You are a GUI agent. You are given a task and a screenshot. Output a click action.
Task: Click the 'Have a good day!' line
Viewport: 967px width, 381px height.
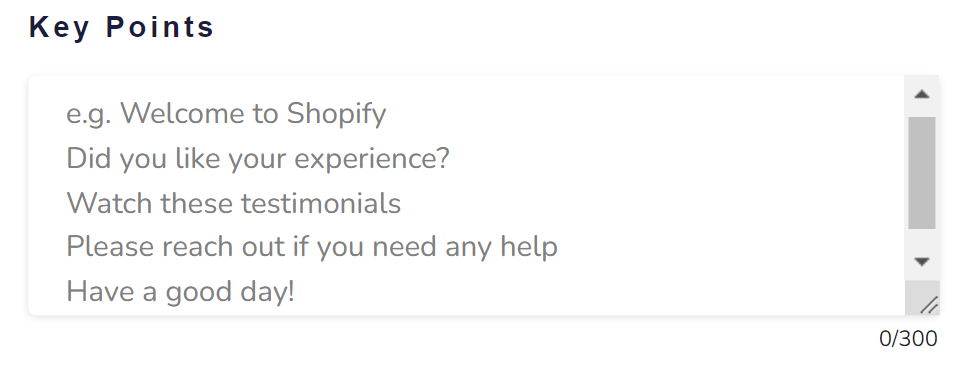(180, 292)
